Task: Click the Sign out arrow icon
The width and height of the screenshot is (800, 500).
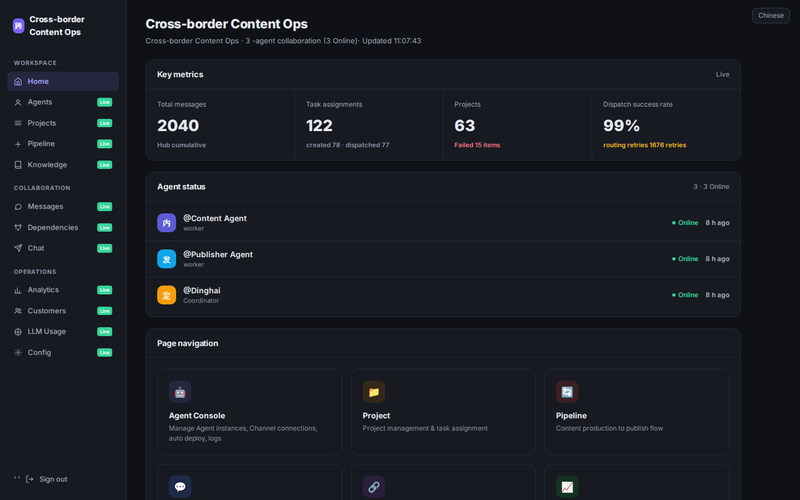Action: click(x=30, y=479)
